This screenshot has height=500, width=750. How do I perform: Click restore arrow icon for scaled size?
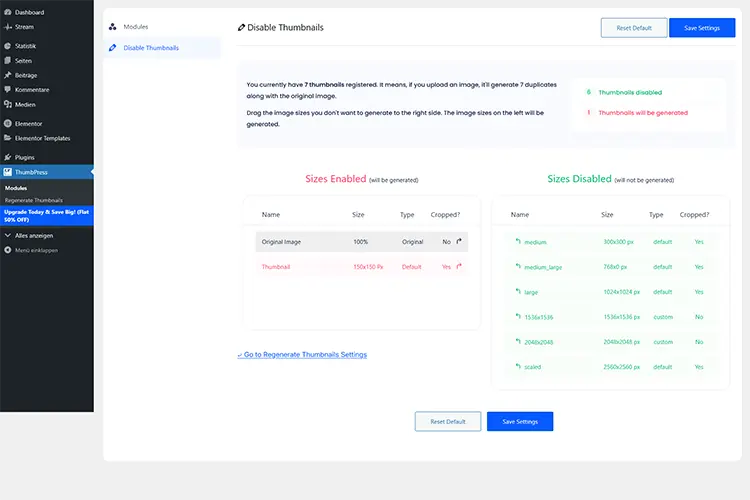(x=518, y=366)
